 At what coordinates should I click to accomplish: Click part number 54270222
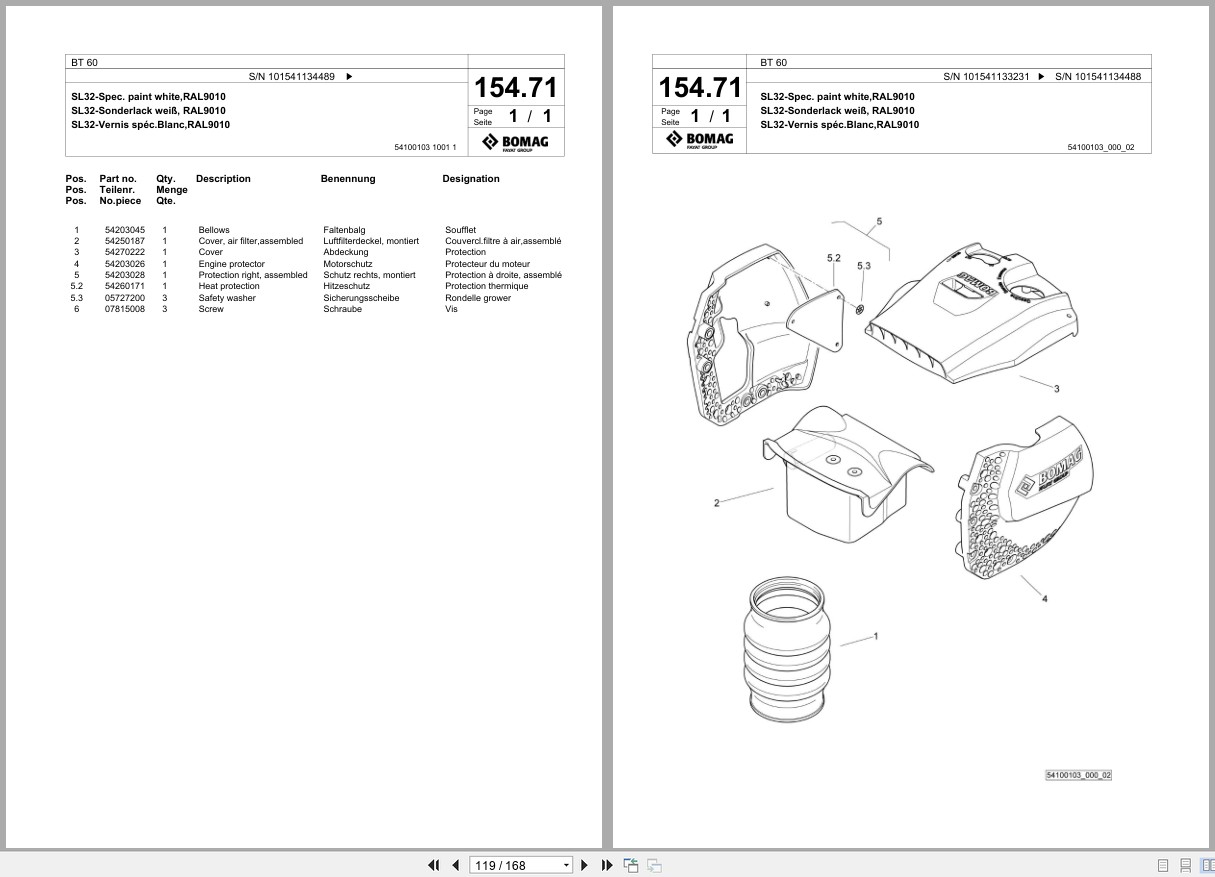click(x=125, y=252)
